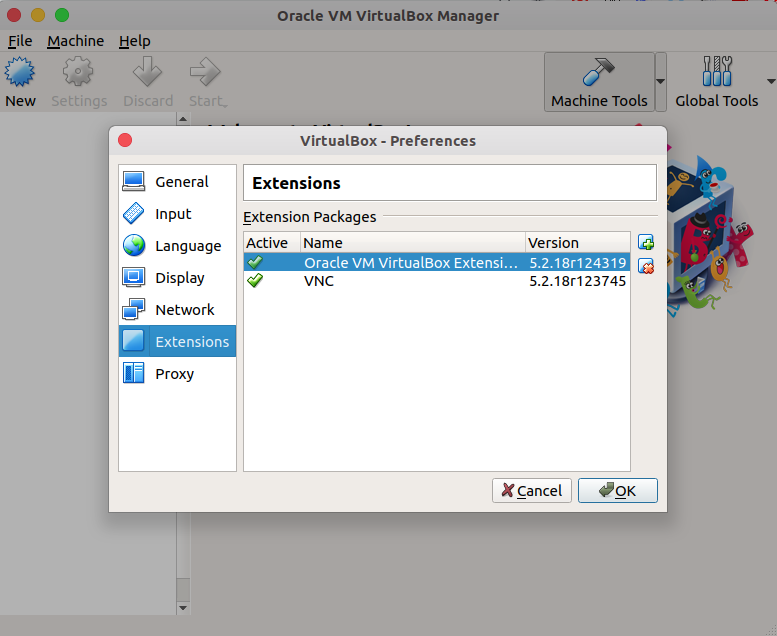The image size is (777, 636).
Task: Click the Proxy icon
Action: coord(133,373)
